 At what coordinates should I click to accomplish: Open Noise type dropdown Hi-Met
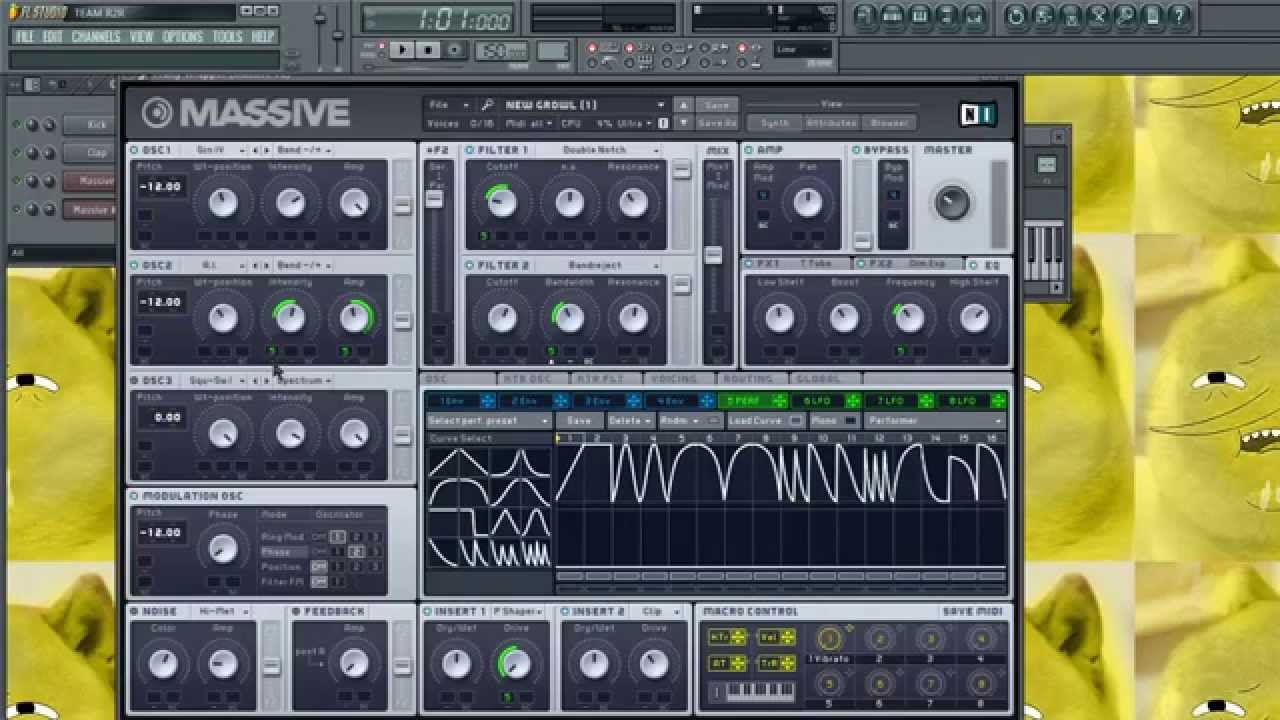click(x=224, y=611)
